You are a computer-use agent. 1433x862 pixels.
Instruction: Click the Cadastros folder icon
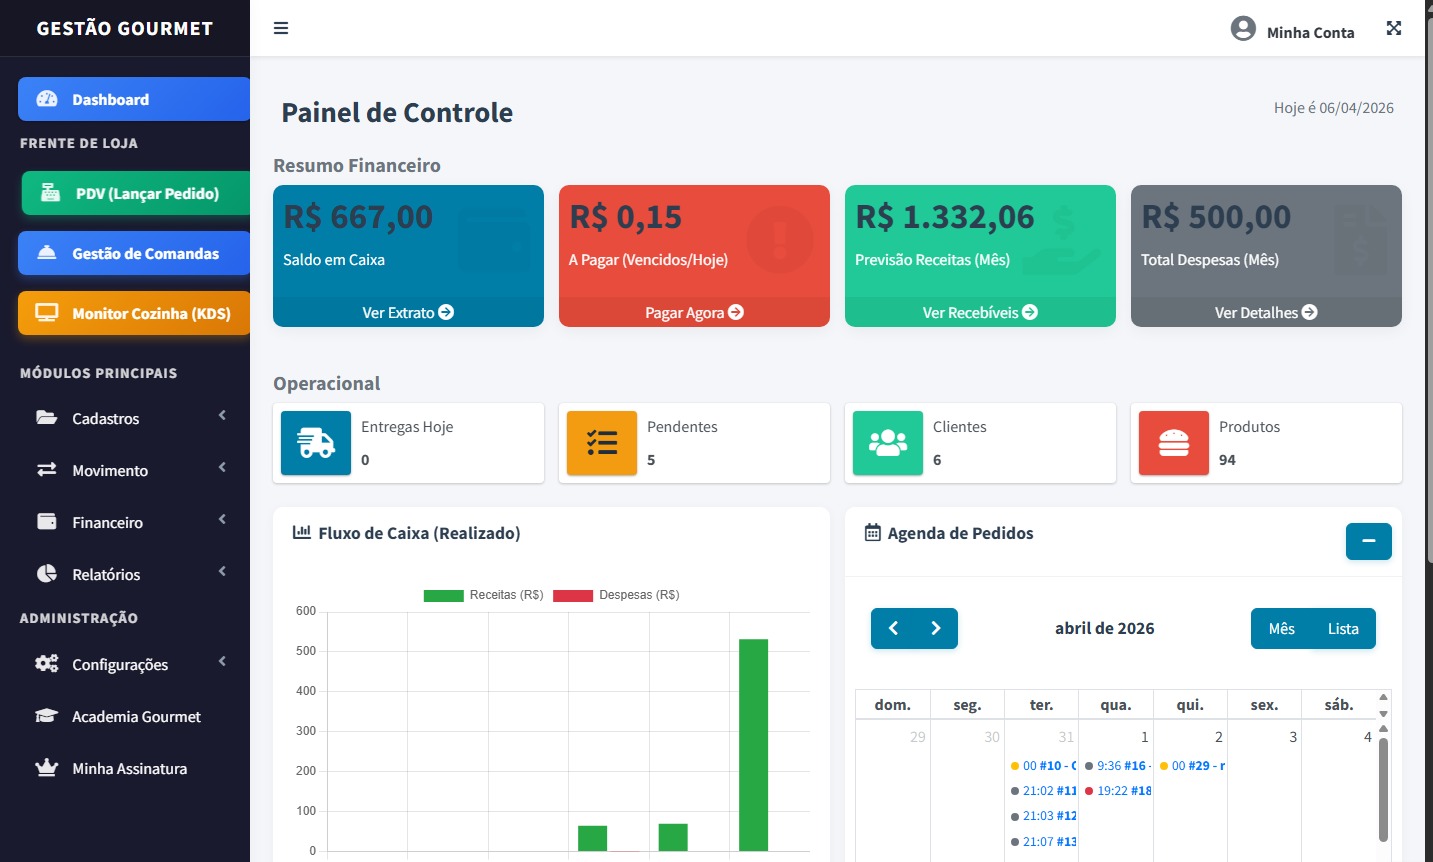47,418
